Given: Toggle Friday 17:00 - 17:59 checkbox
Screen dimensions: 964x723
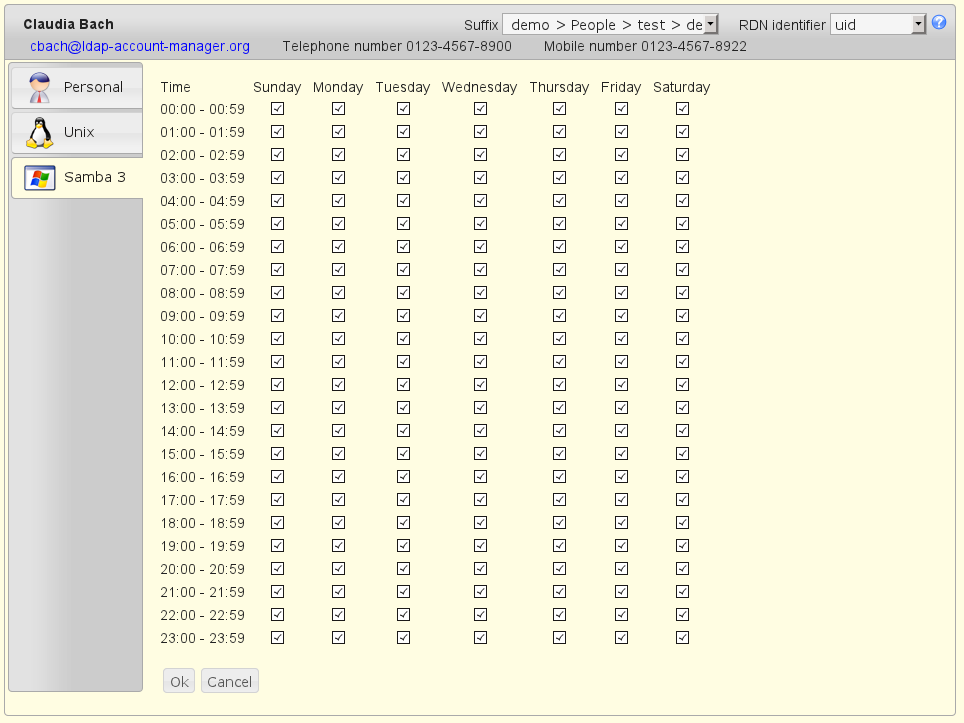Looking at the screenshot, I should [621, 500].
